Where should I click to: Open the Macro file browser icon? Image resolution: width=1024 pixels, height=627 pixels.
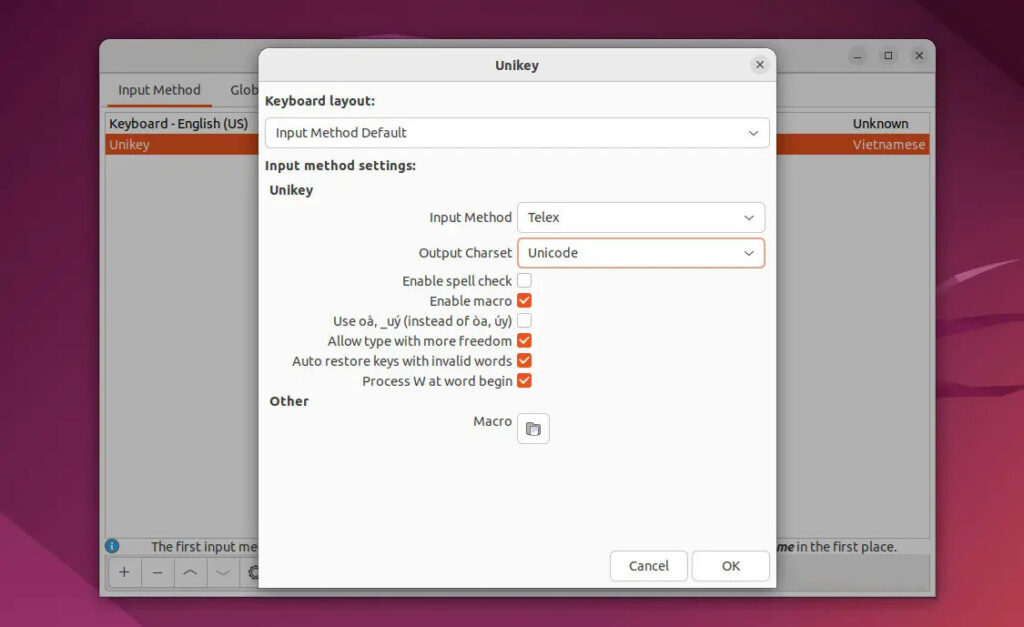(x=532, y=428)
